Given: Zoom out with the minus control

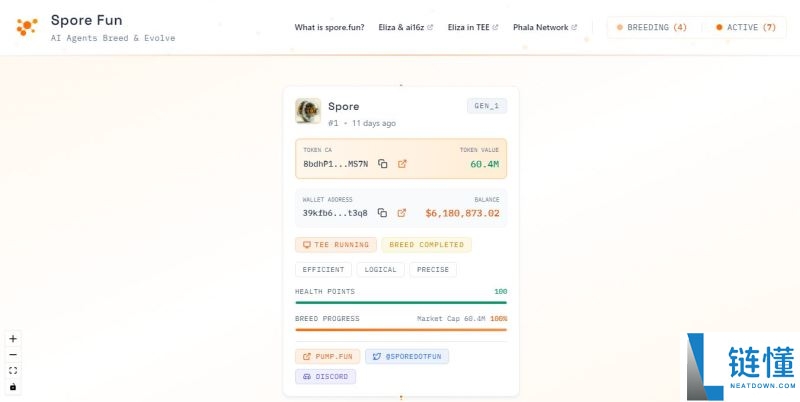Looking at the screenshot, I should click(13, 355).
